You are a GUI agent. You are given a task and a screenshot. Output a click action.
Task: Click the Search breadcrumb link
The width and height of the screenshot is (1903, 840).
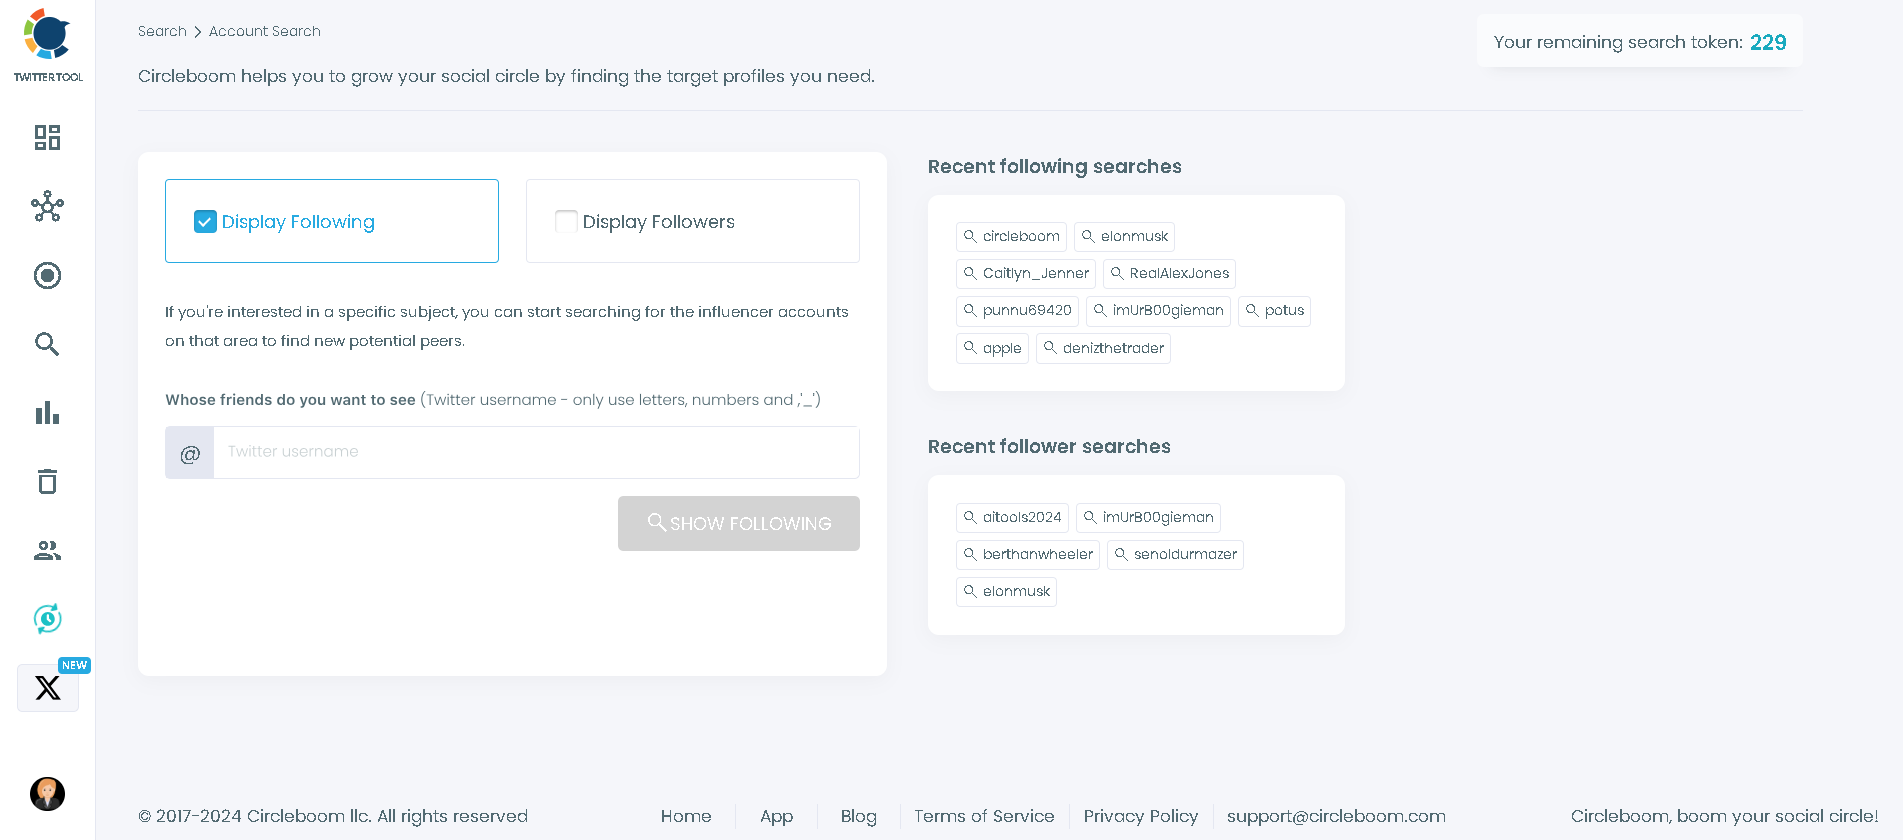162,31
